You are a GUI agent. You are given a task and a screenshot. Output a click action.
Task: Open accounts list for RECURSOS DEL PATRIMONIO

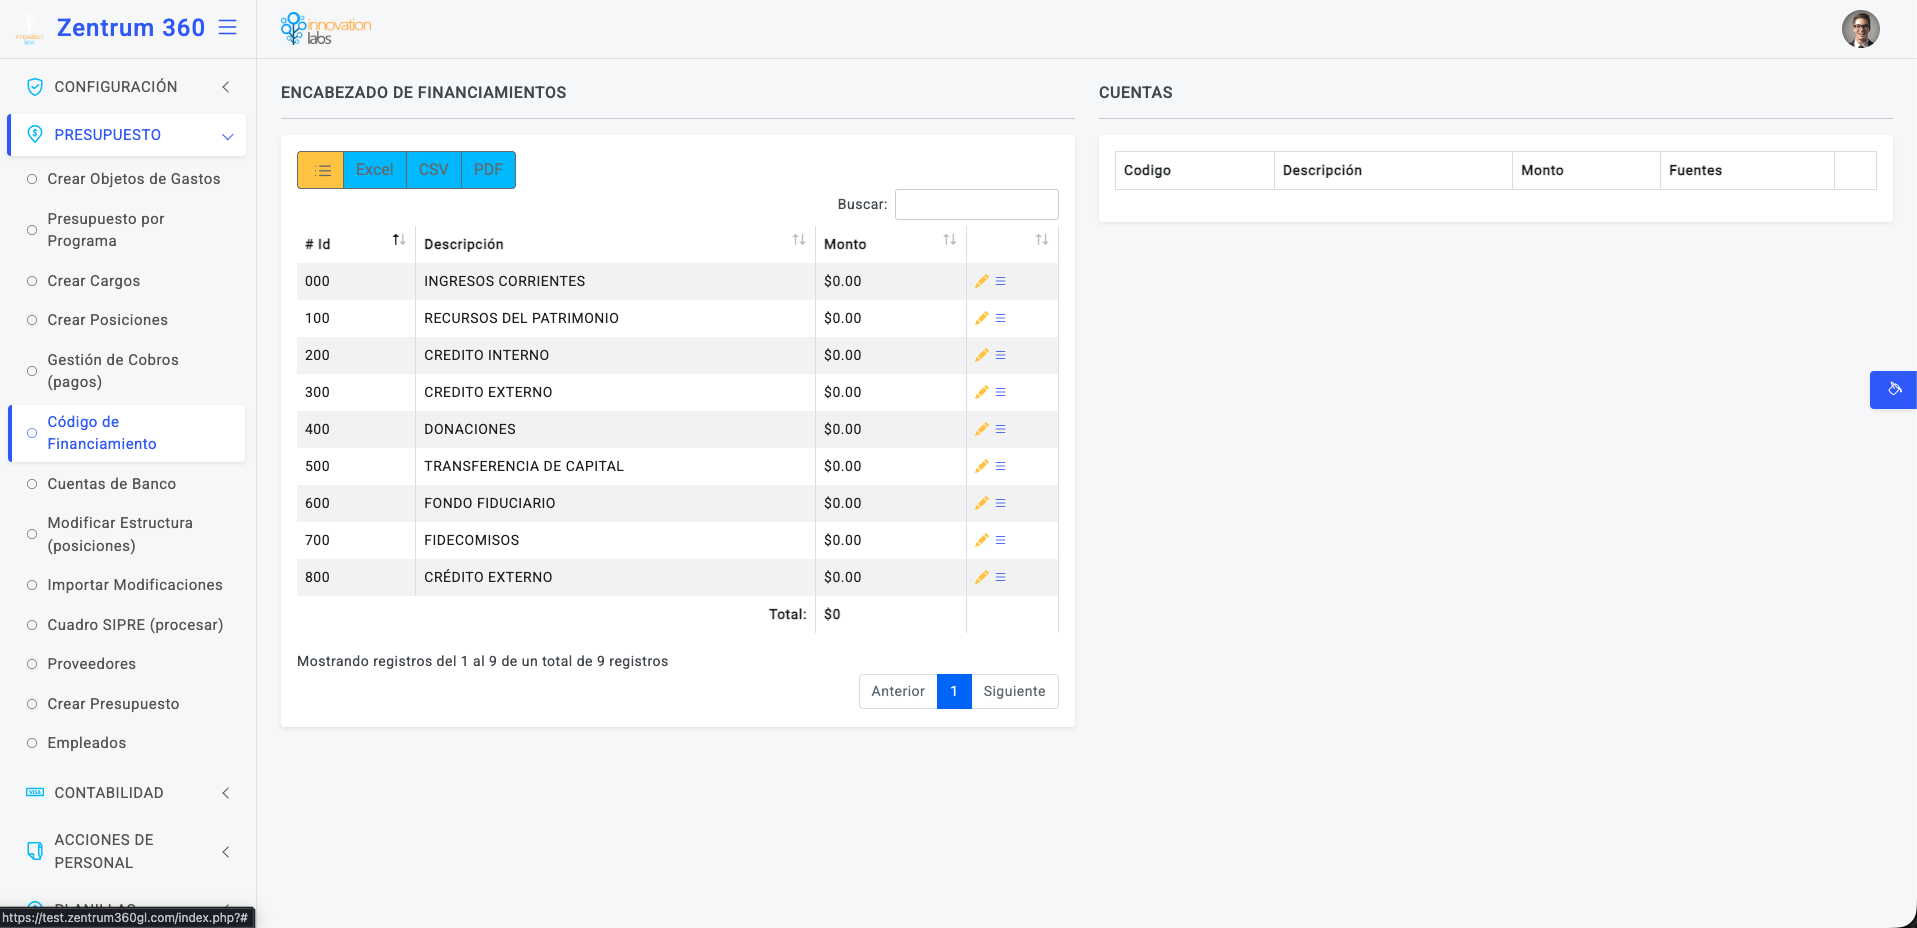[x=1000, y=318]
